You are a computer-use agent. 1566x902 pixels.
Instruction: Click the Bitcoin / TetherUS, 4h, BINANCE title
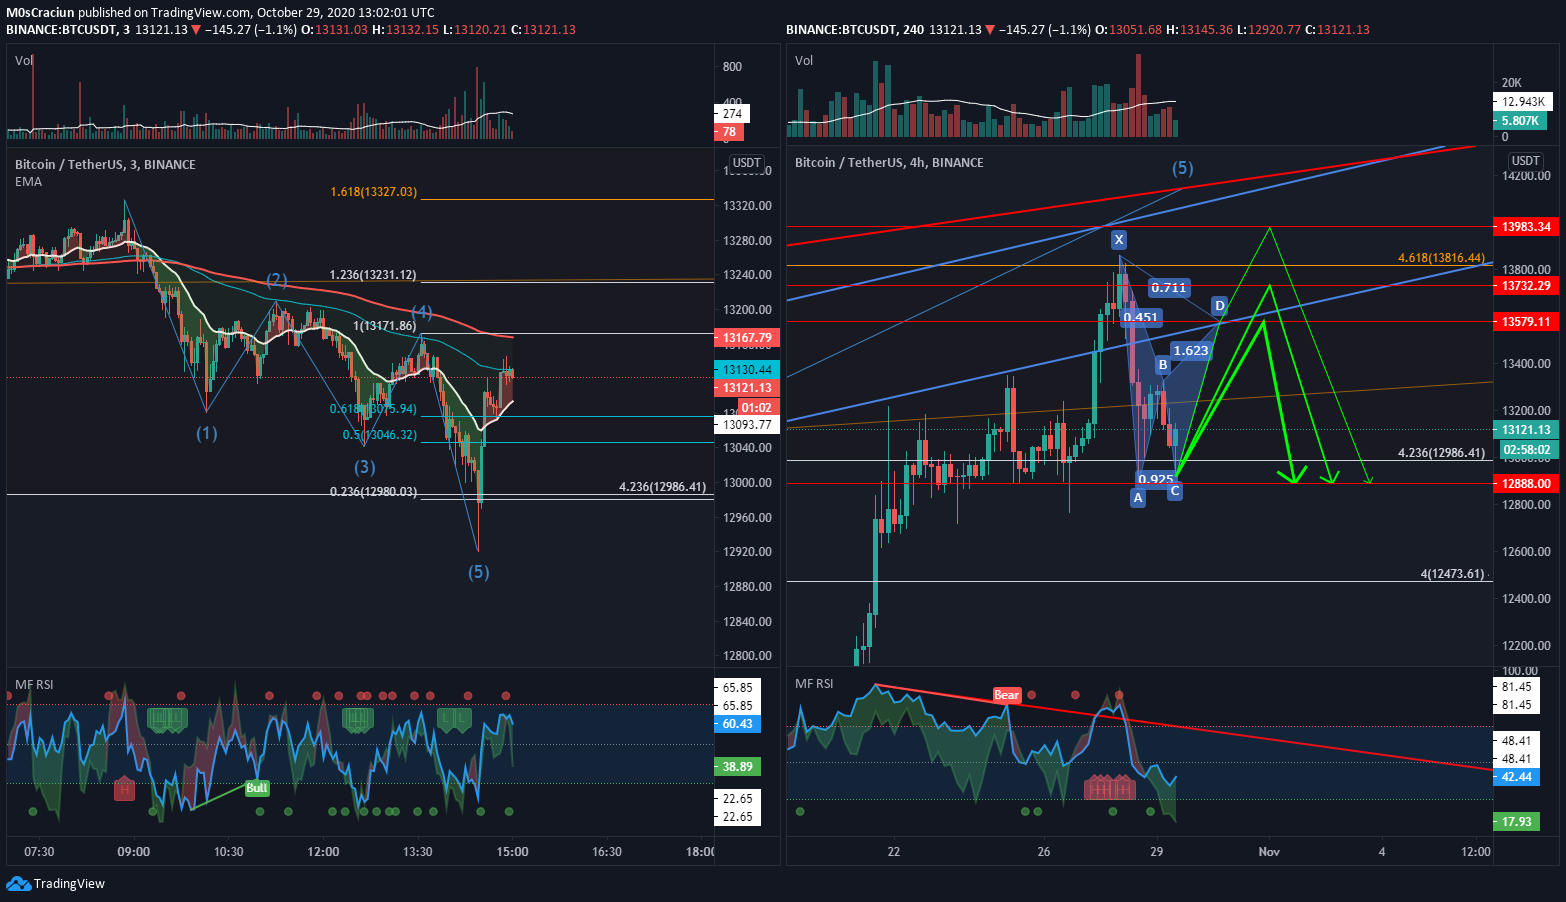tap(889, 163)
